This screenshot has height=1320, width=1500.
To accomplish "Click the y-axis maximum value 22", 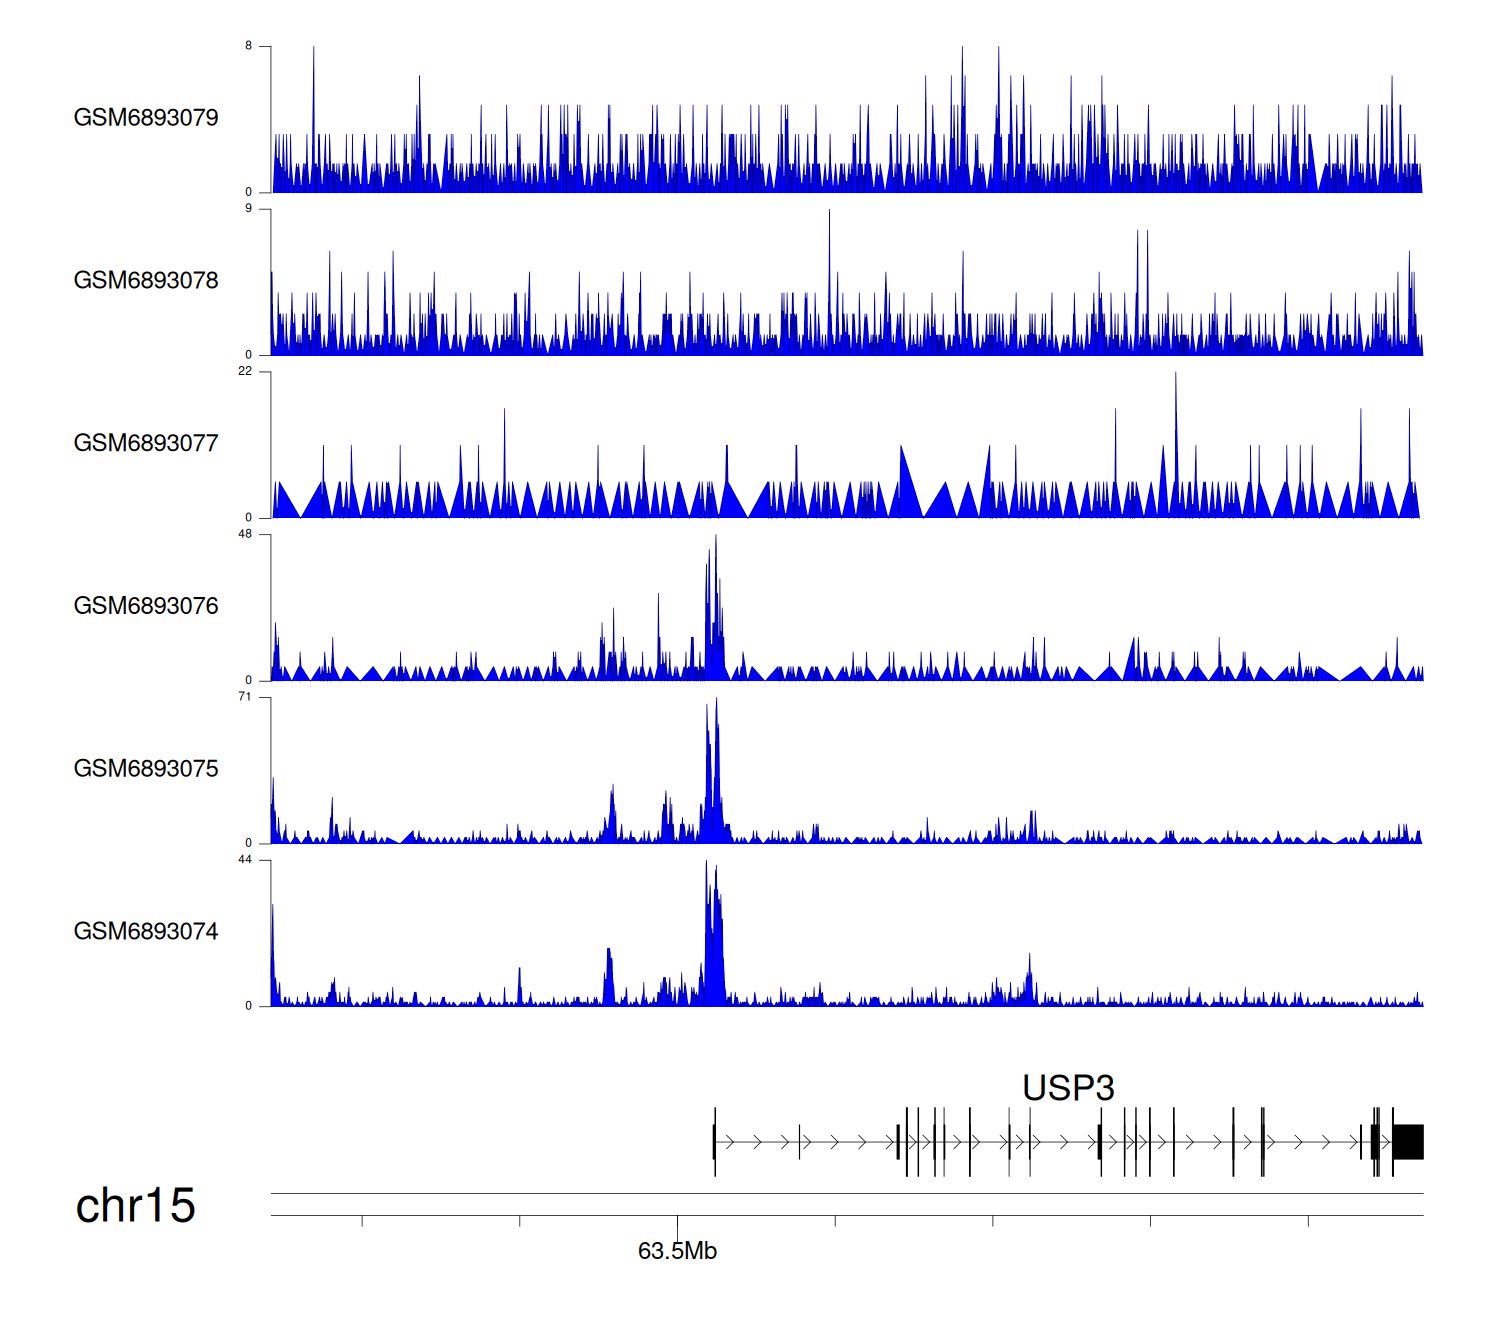I will coord(245,371).
